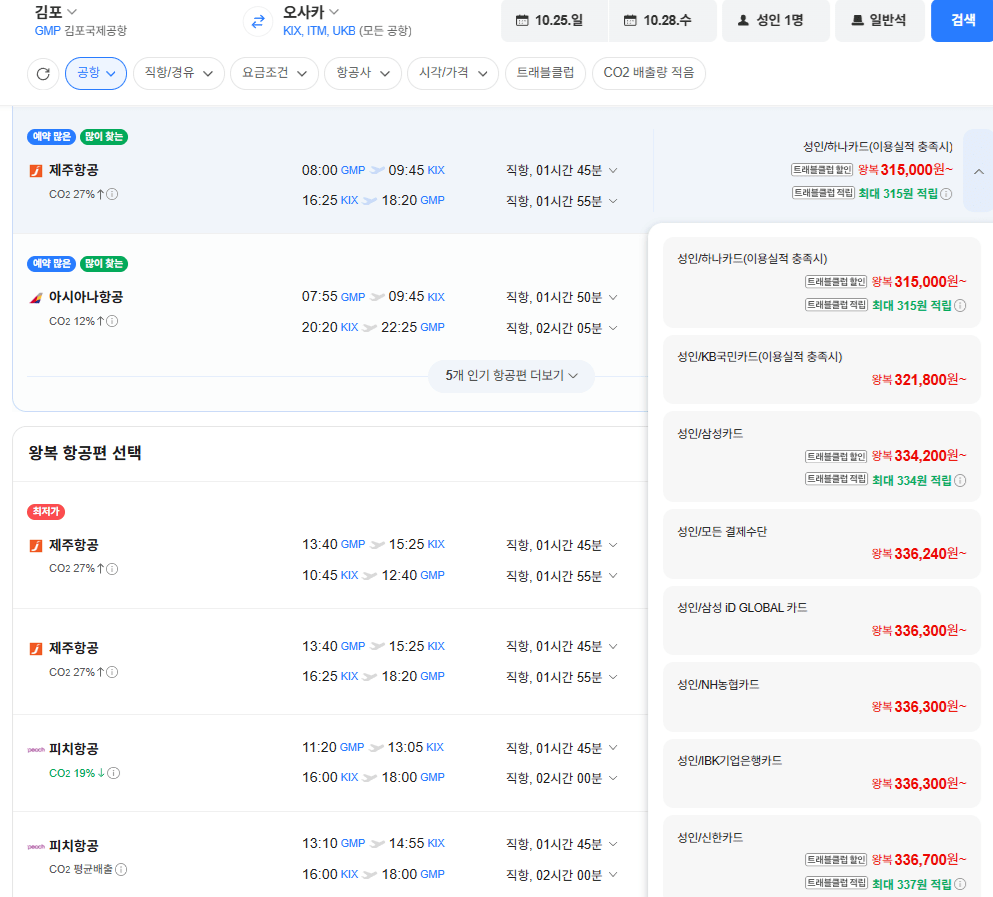Toggle the CO2 배출량 적음 filter
The height and width of the screenshot is (897, 993).
point(648,73)
